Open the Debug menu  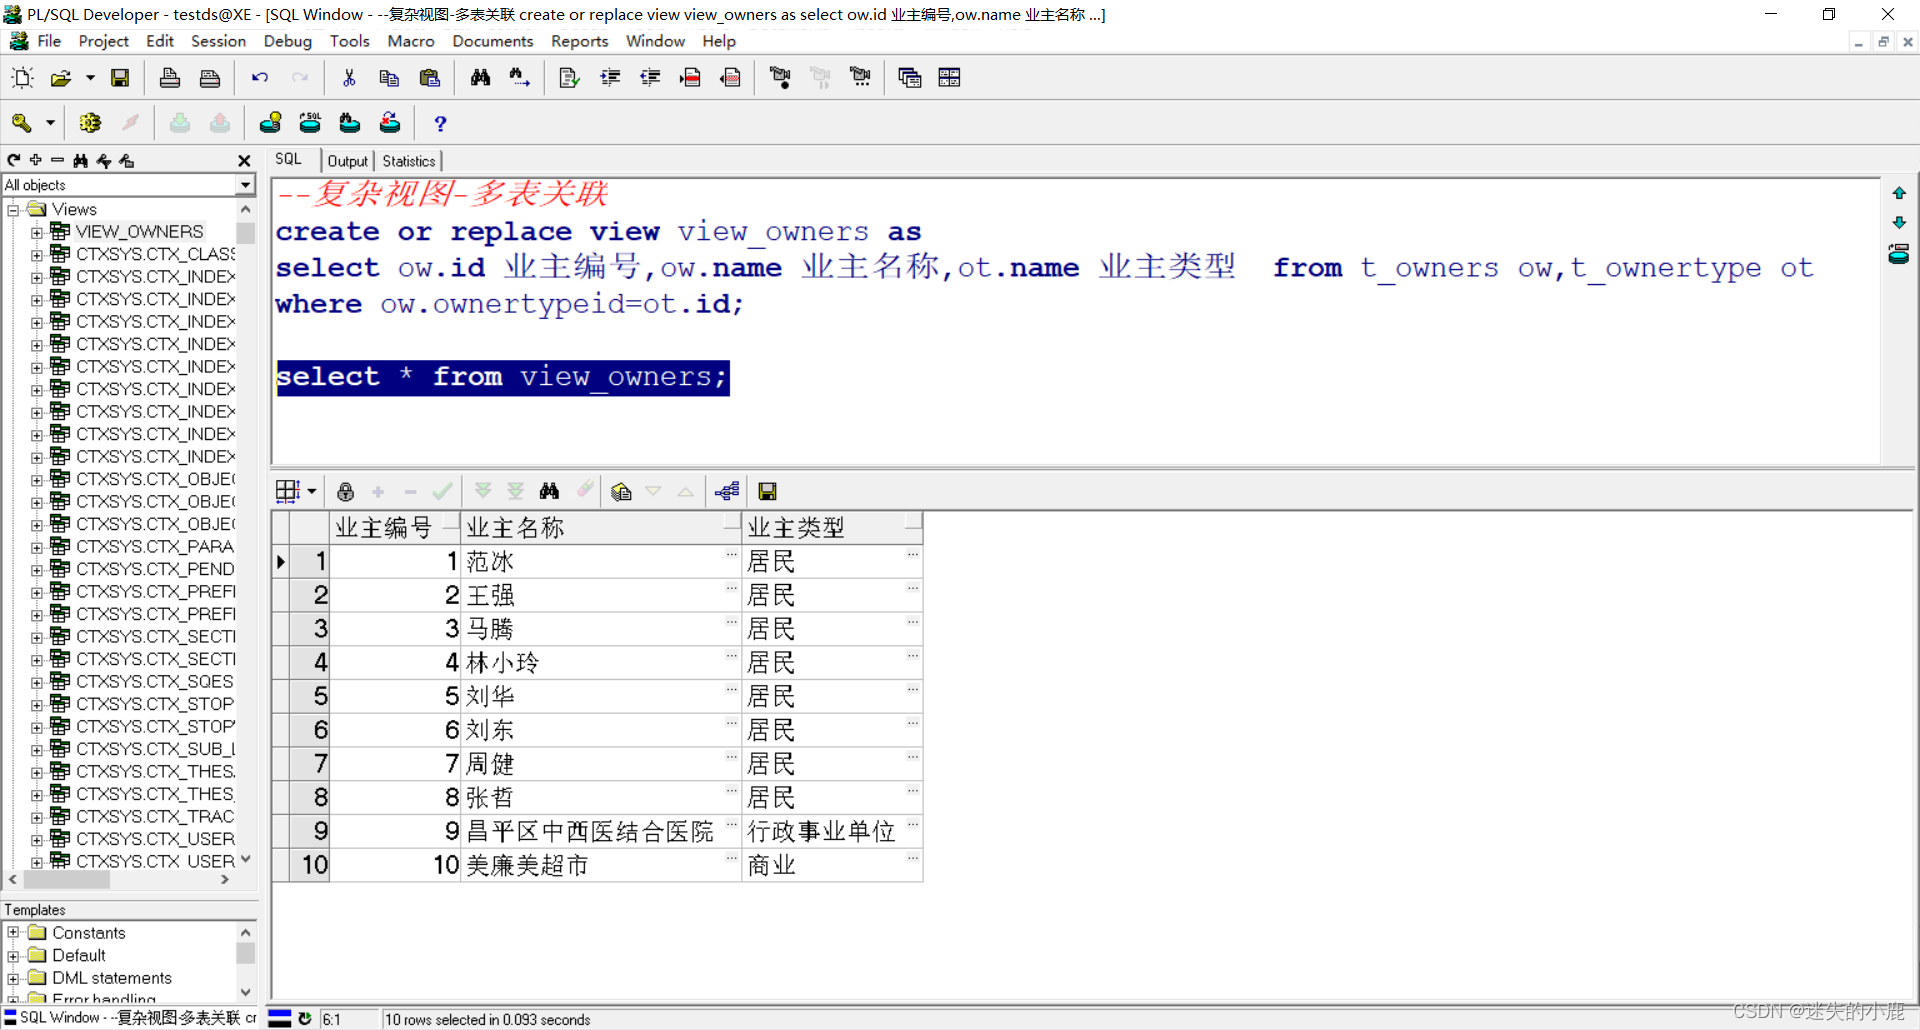[x=288, y=41]
